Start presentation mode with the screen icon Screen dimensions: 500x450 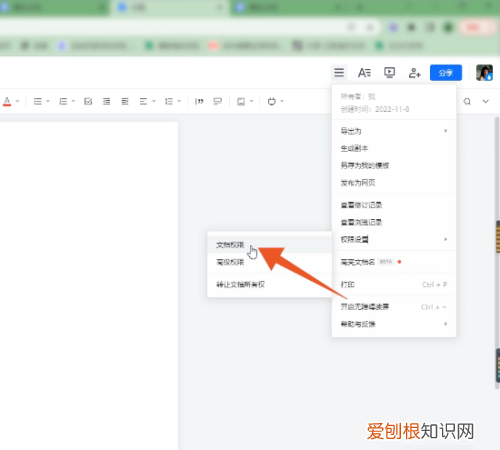(x=389, y=72)
